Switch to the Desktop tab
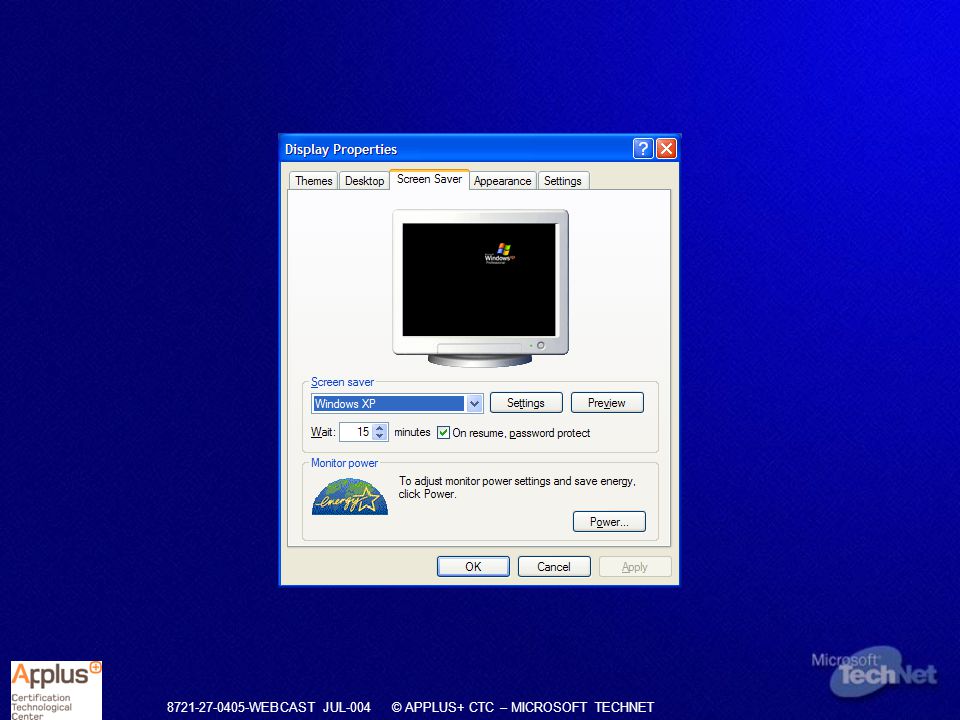The height and width of the screenshot is (720, 960). pos(364,181)
